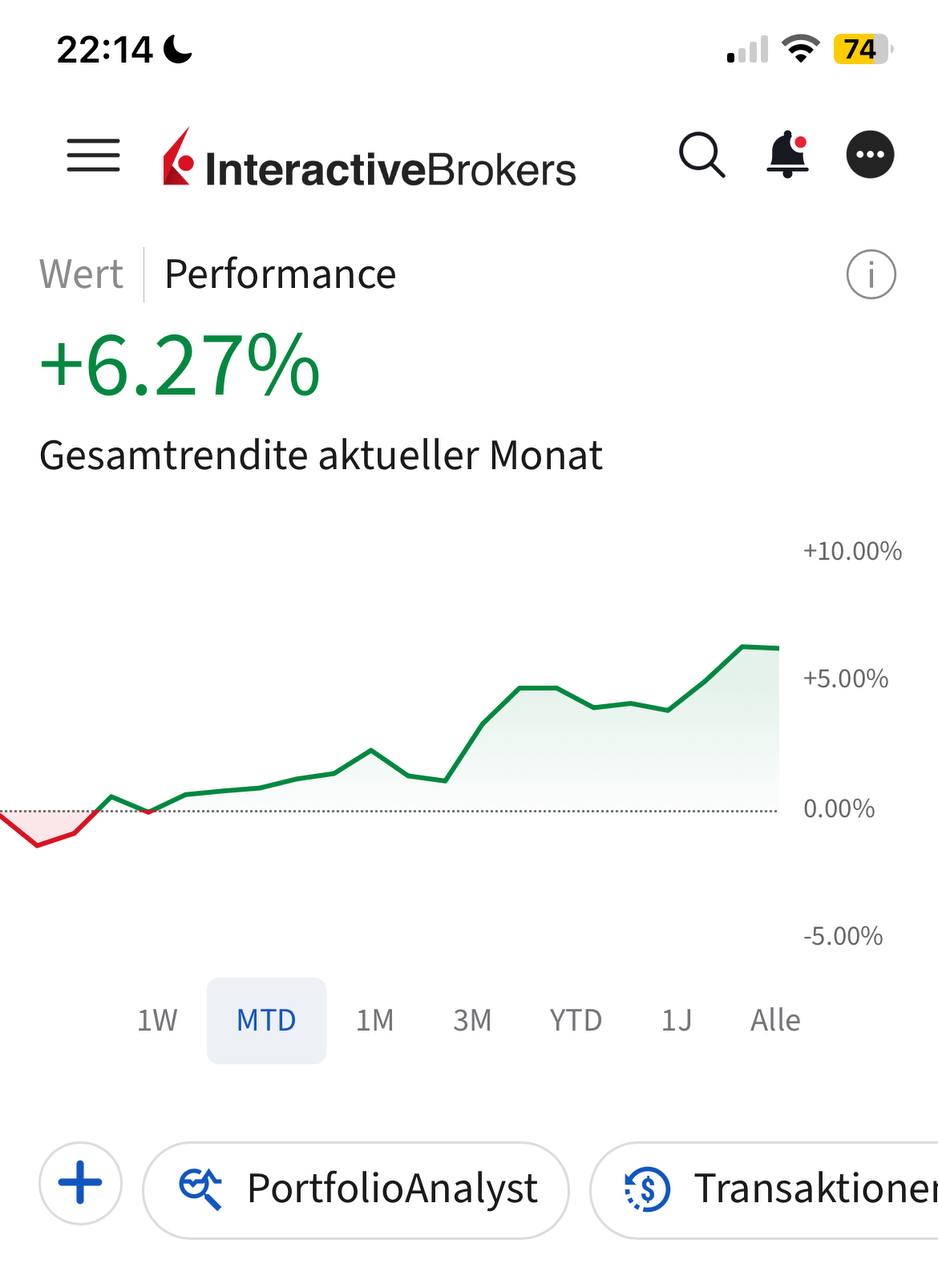
Task: Select the MTD time range
Action: coord(266,1020)
